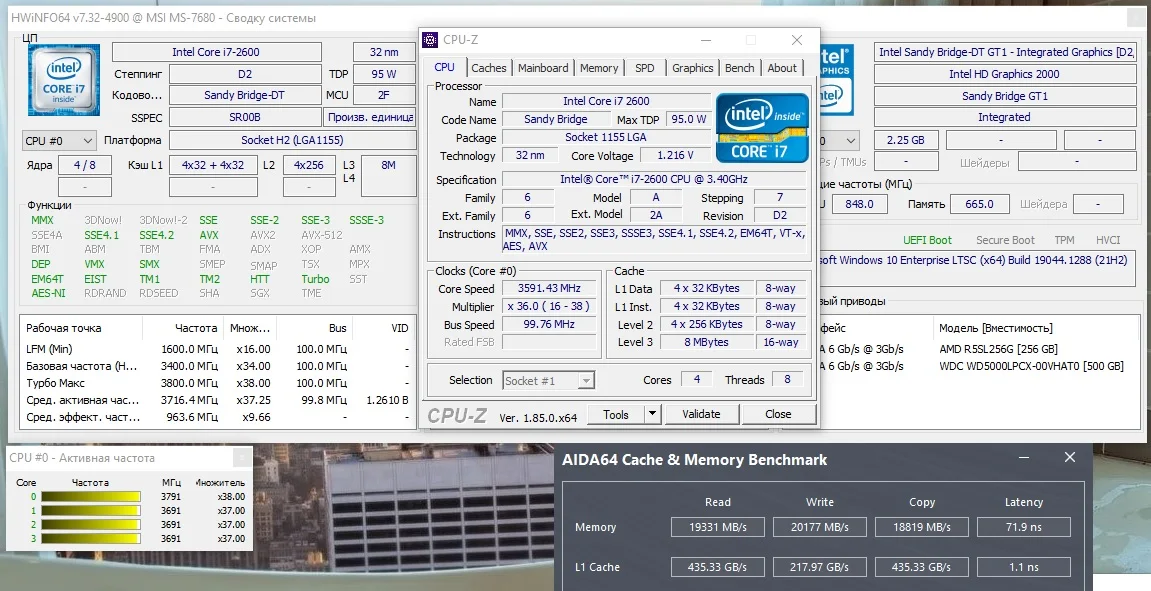The image size is (1151, 591).
Task: Click the Intel Core i7 logo in CPU-Z
Action: point(762,128)
